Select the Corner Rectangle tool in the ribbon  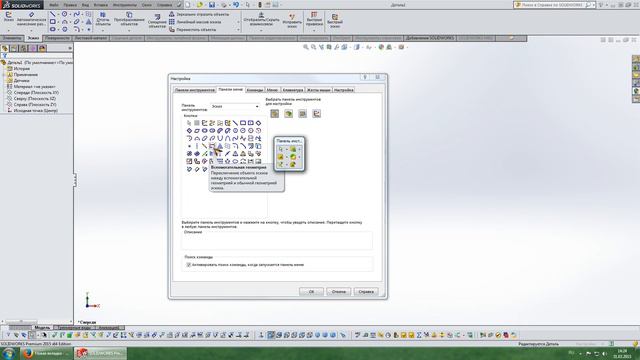(x=53, y=22)
